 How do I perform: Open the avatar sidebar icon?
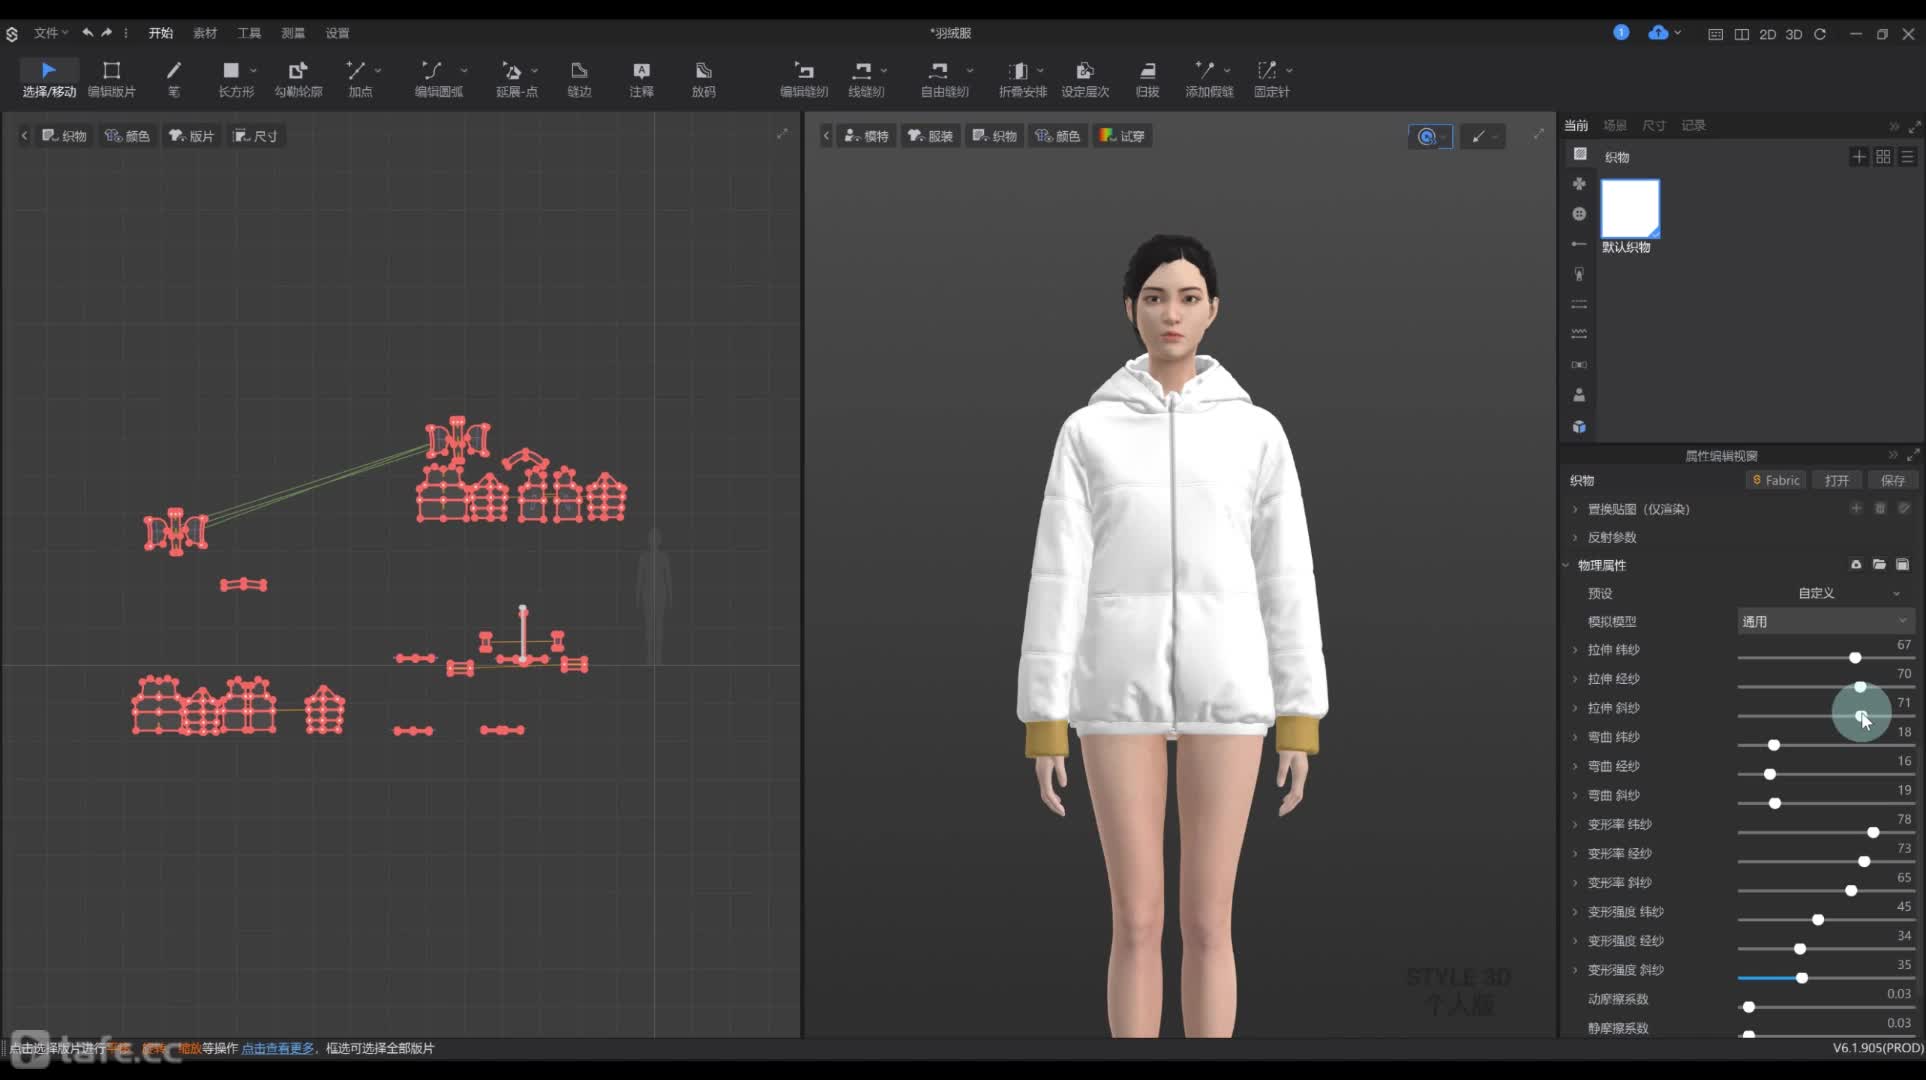click(x=1579, y=395)
